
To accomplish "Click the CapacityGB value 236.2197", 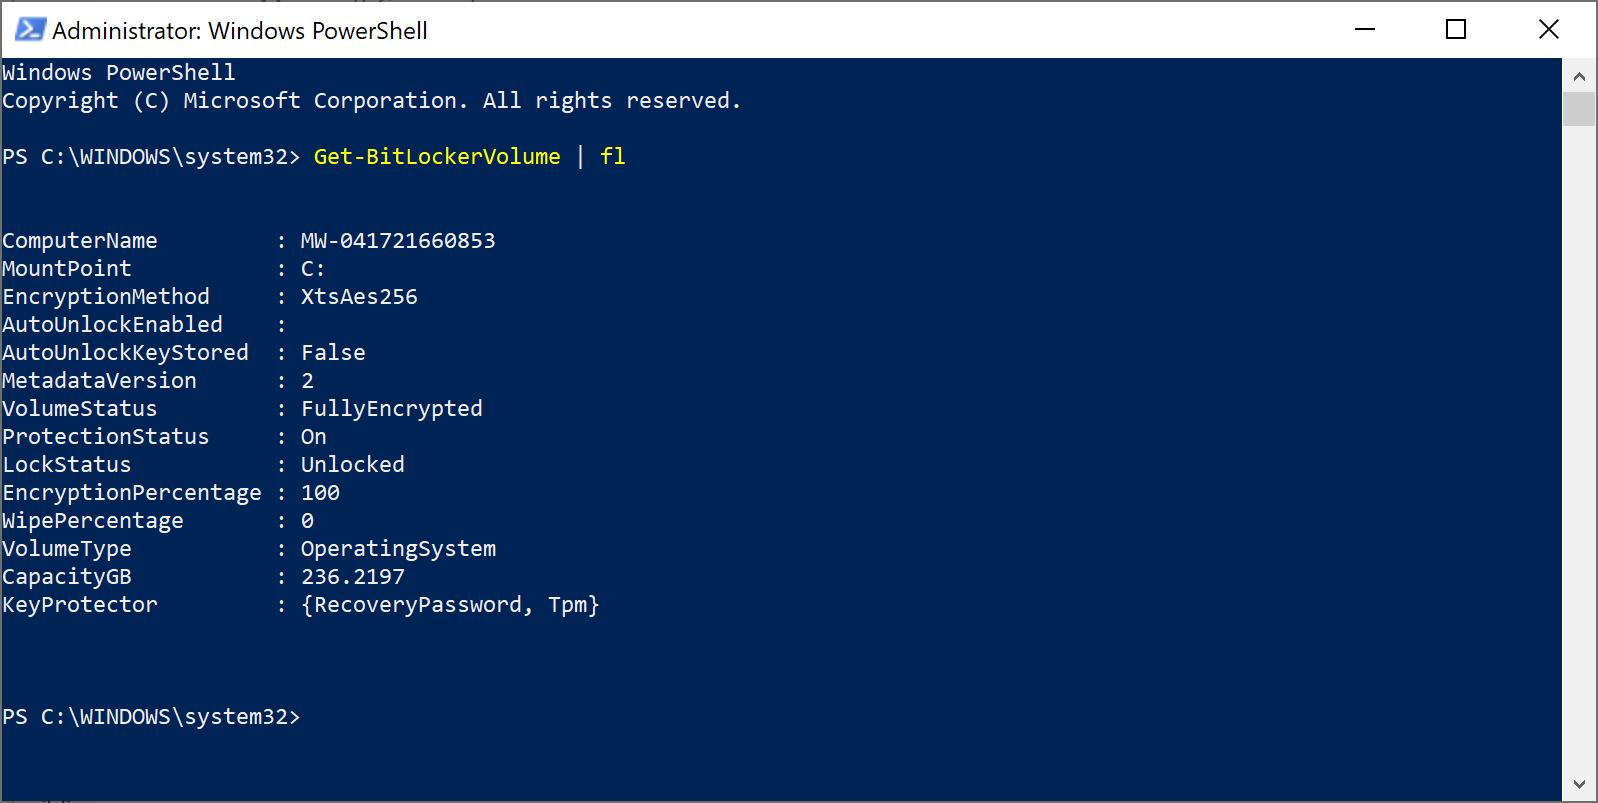I will coord(353,576).
